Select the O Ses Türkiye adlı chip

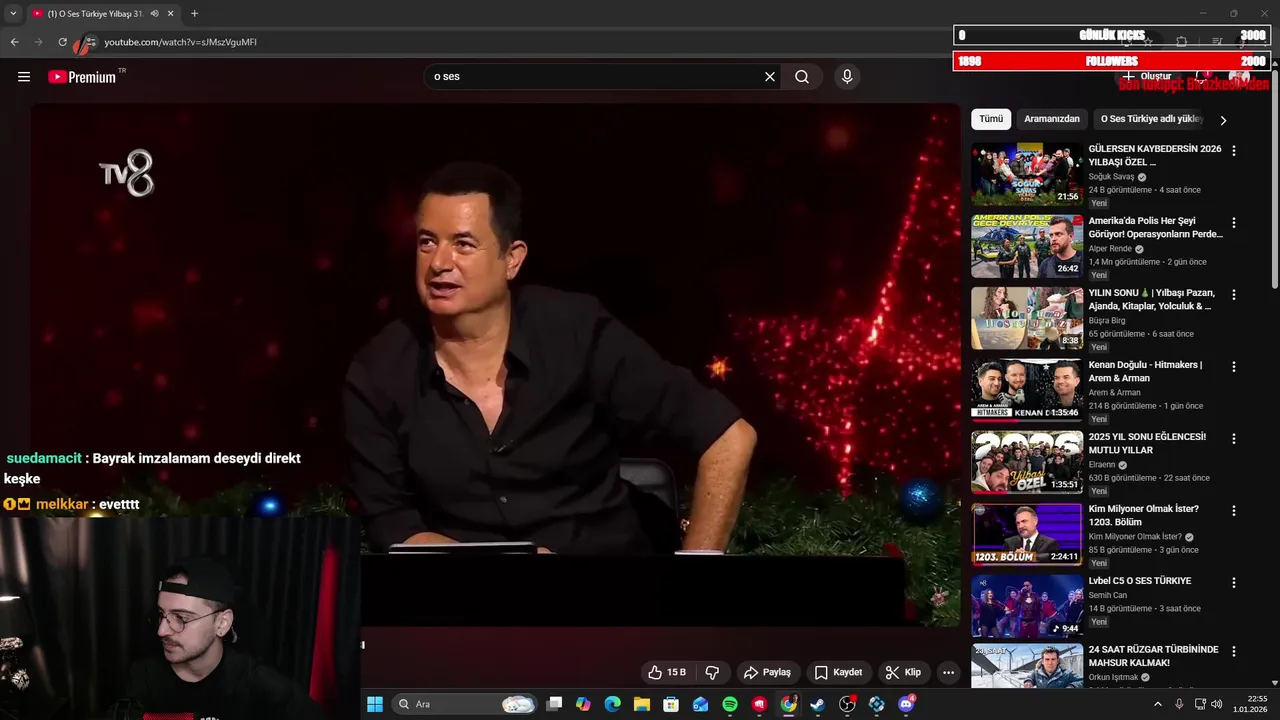tap(1151, 119)
